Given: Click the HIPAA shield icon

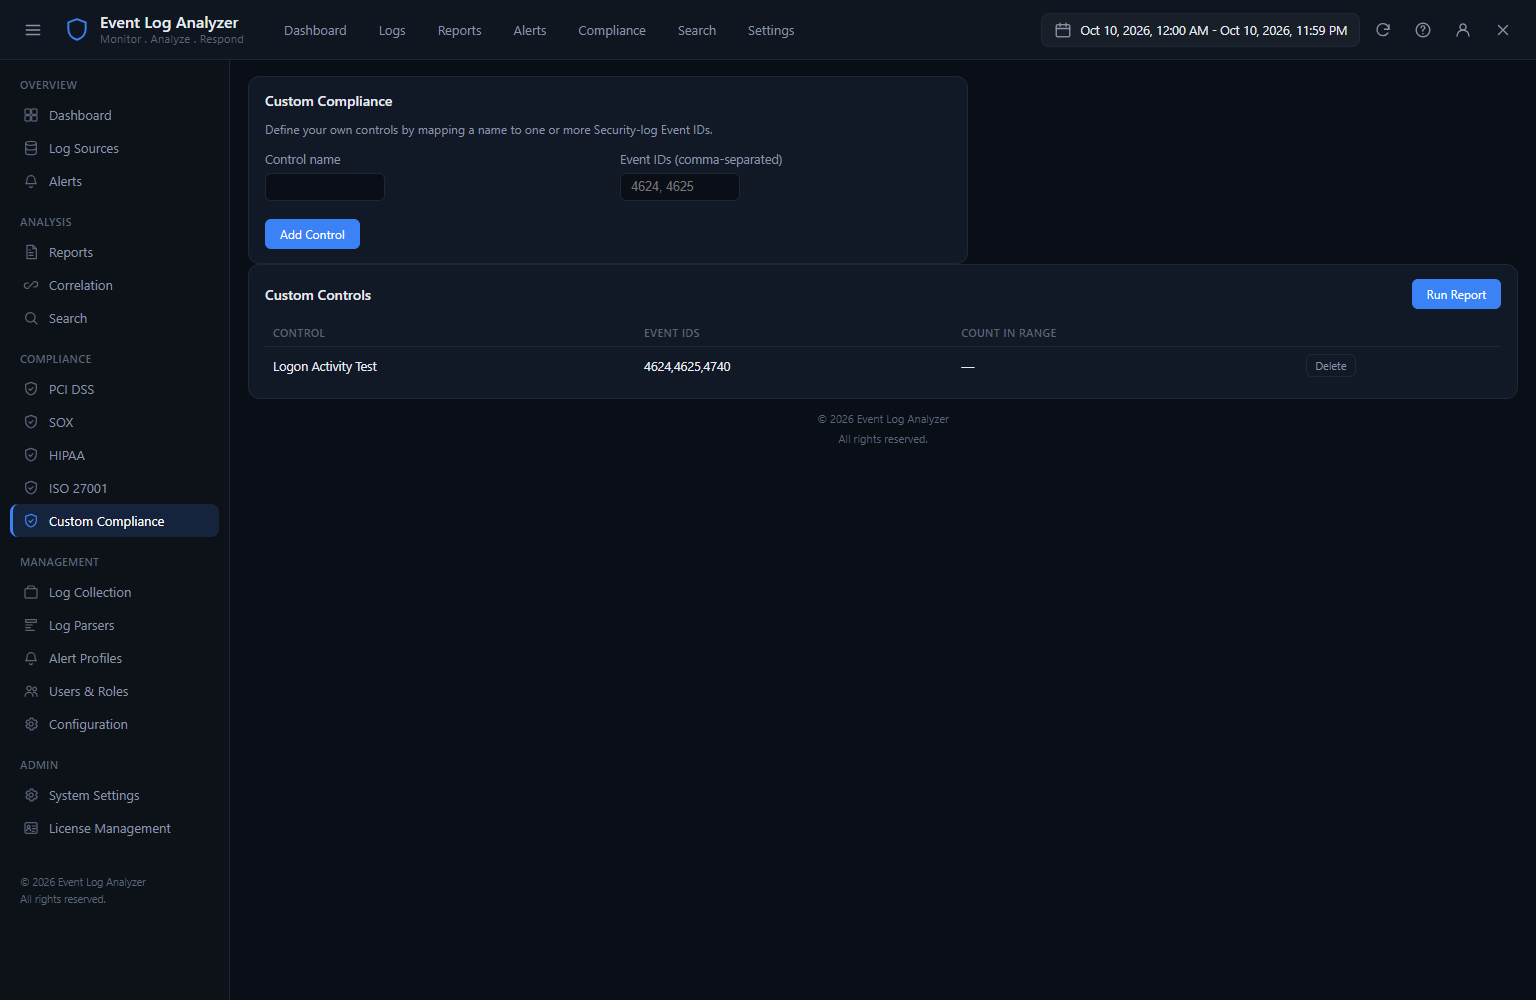Looking at the screenshot, I should click(x=31, y=455).
